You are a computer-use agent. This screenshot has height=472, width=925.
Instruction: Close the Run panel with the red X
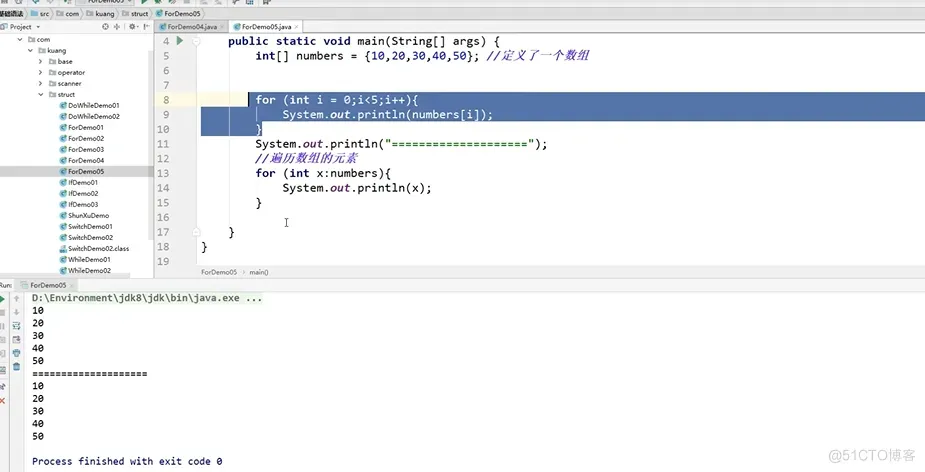point(2,401)
